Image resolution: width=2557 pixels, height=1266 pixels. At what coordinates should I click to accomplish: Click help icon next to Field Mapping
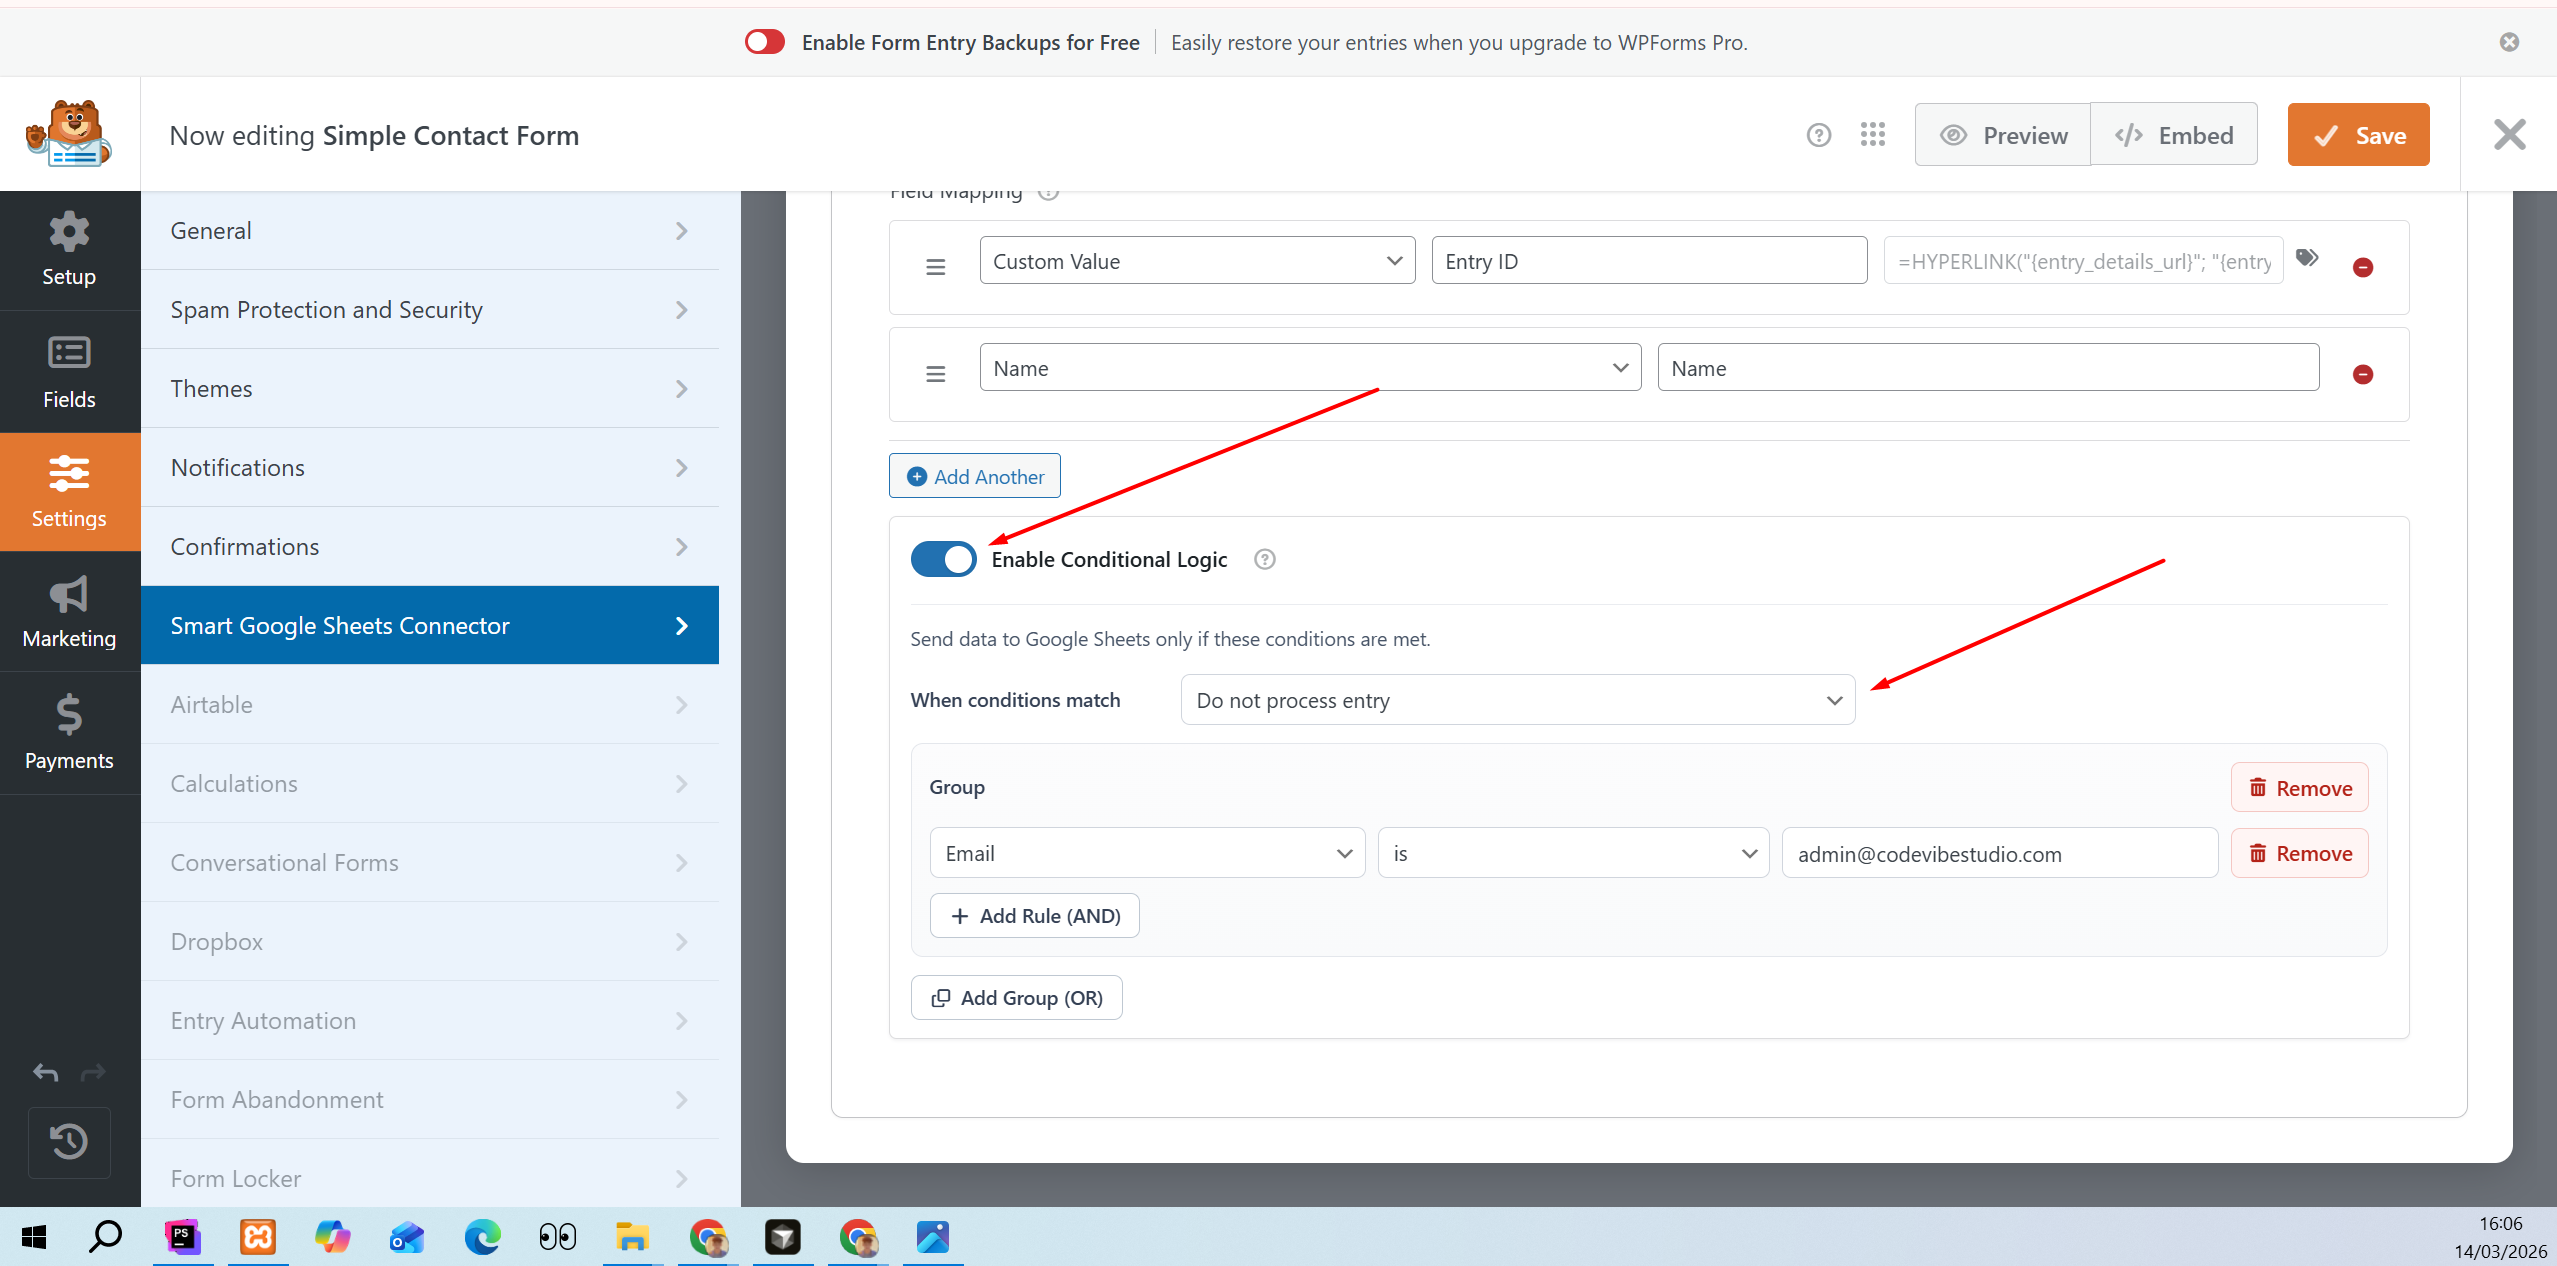pos(1048,194)
